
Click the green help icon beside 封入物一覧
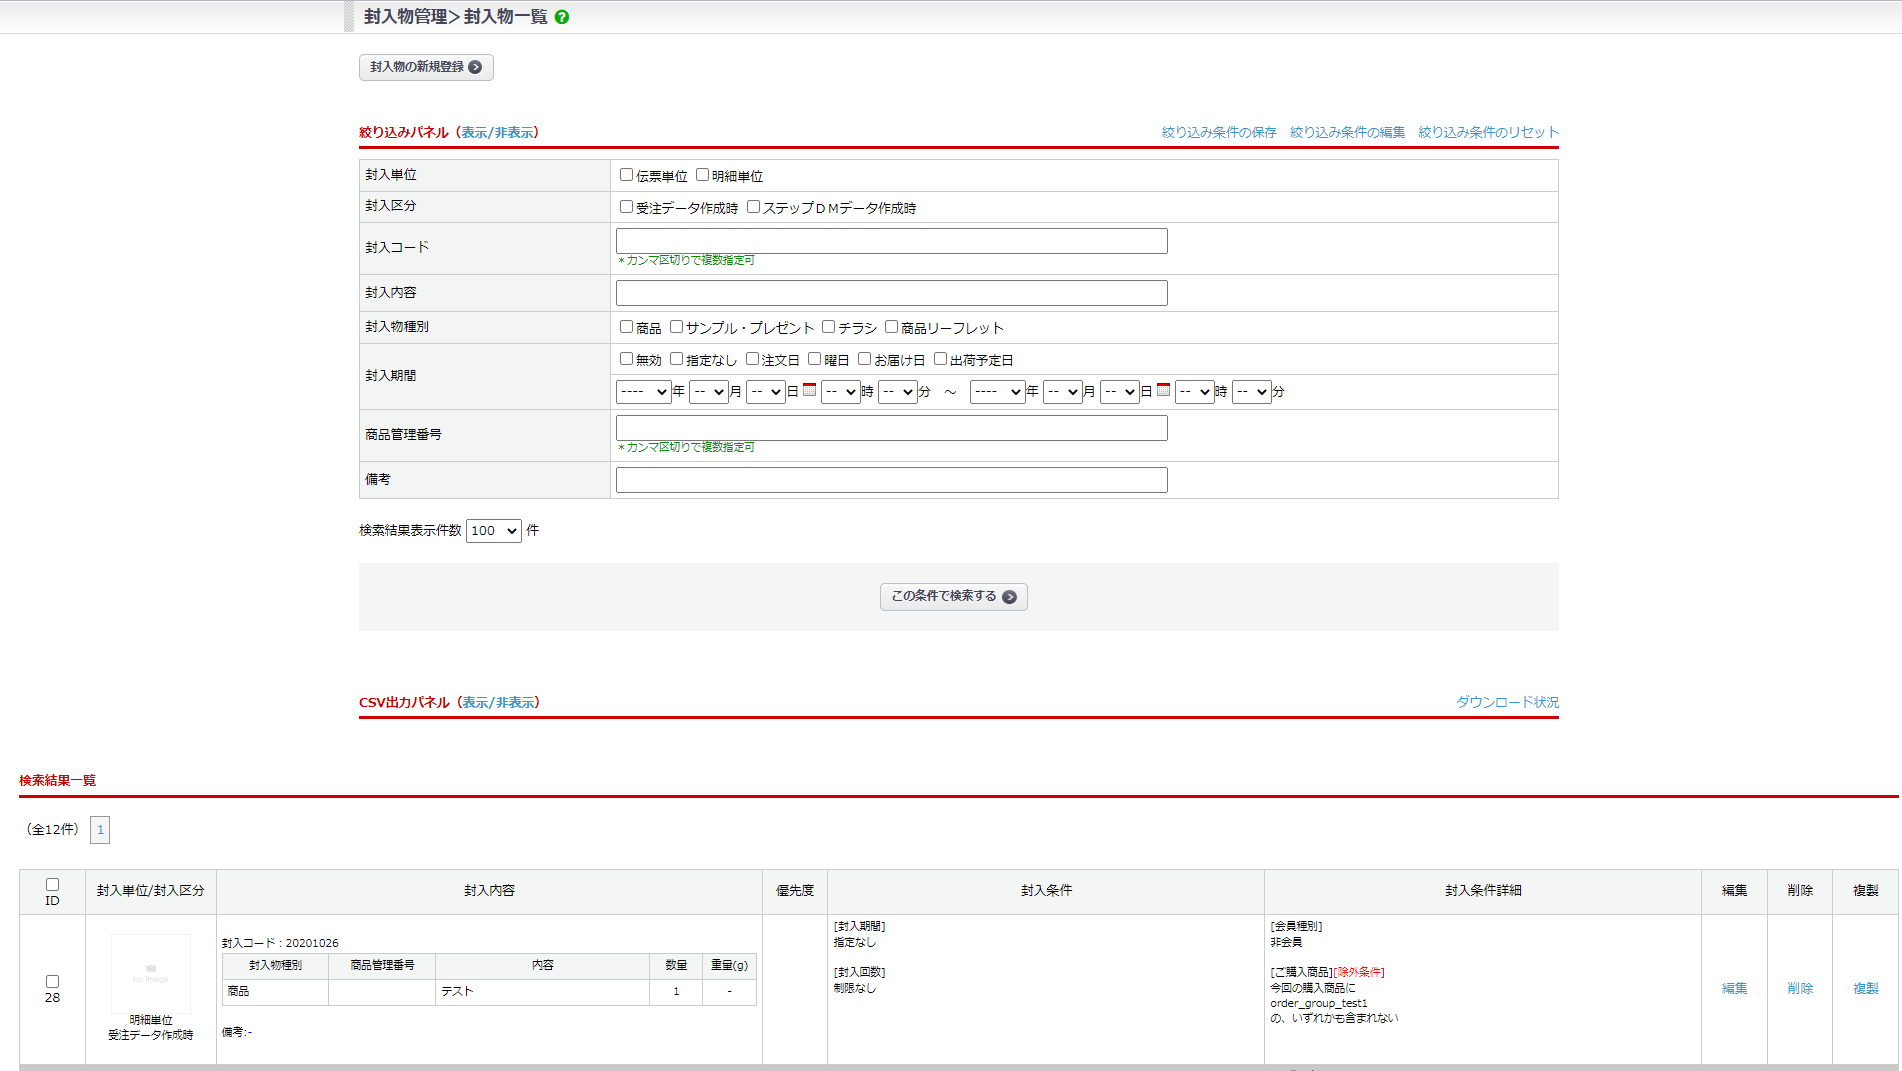(x=562, y=17)
